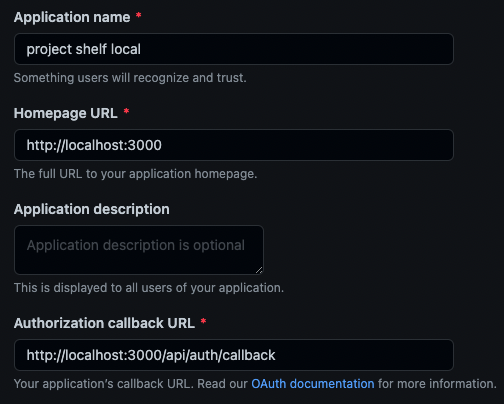
Task: Click the Application name input field
Action: point(234,49)
